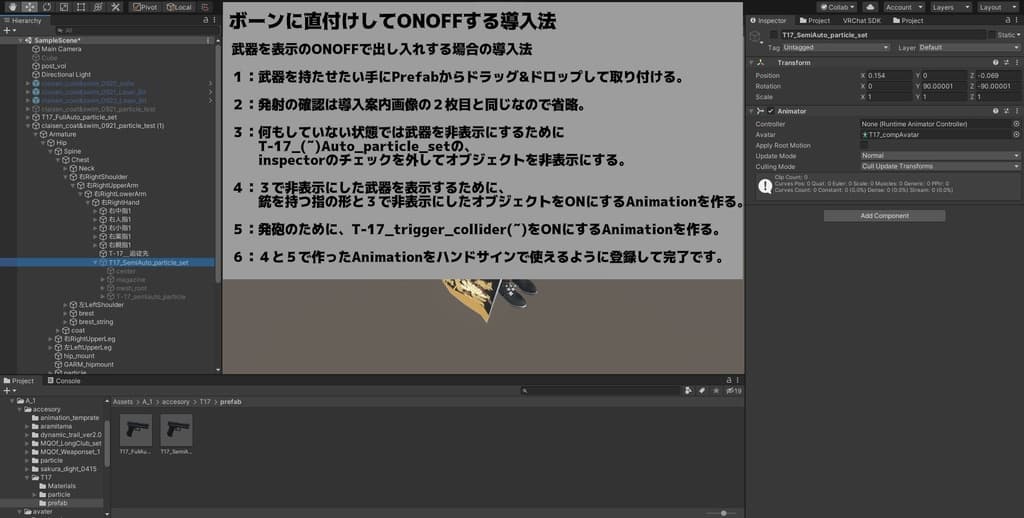Toggle Local/Global handle rotation
The image size is (1024, 518).
[178, 7]
